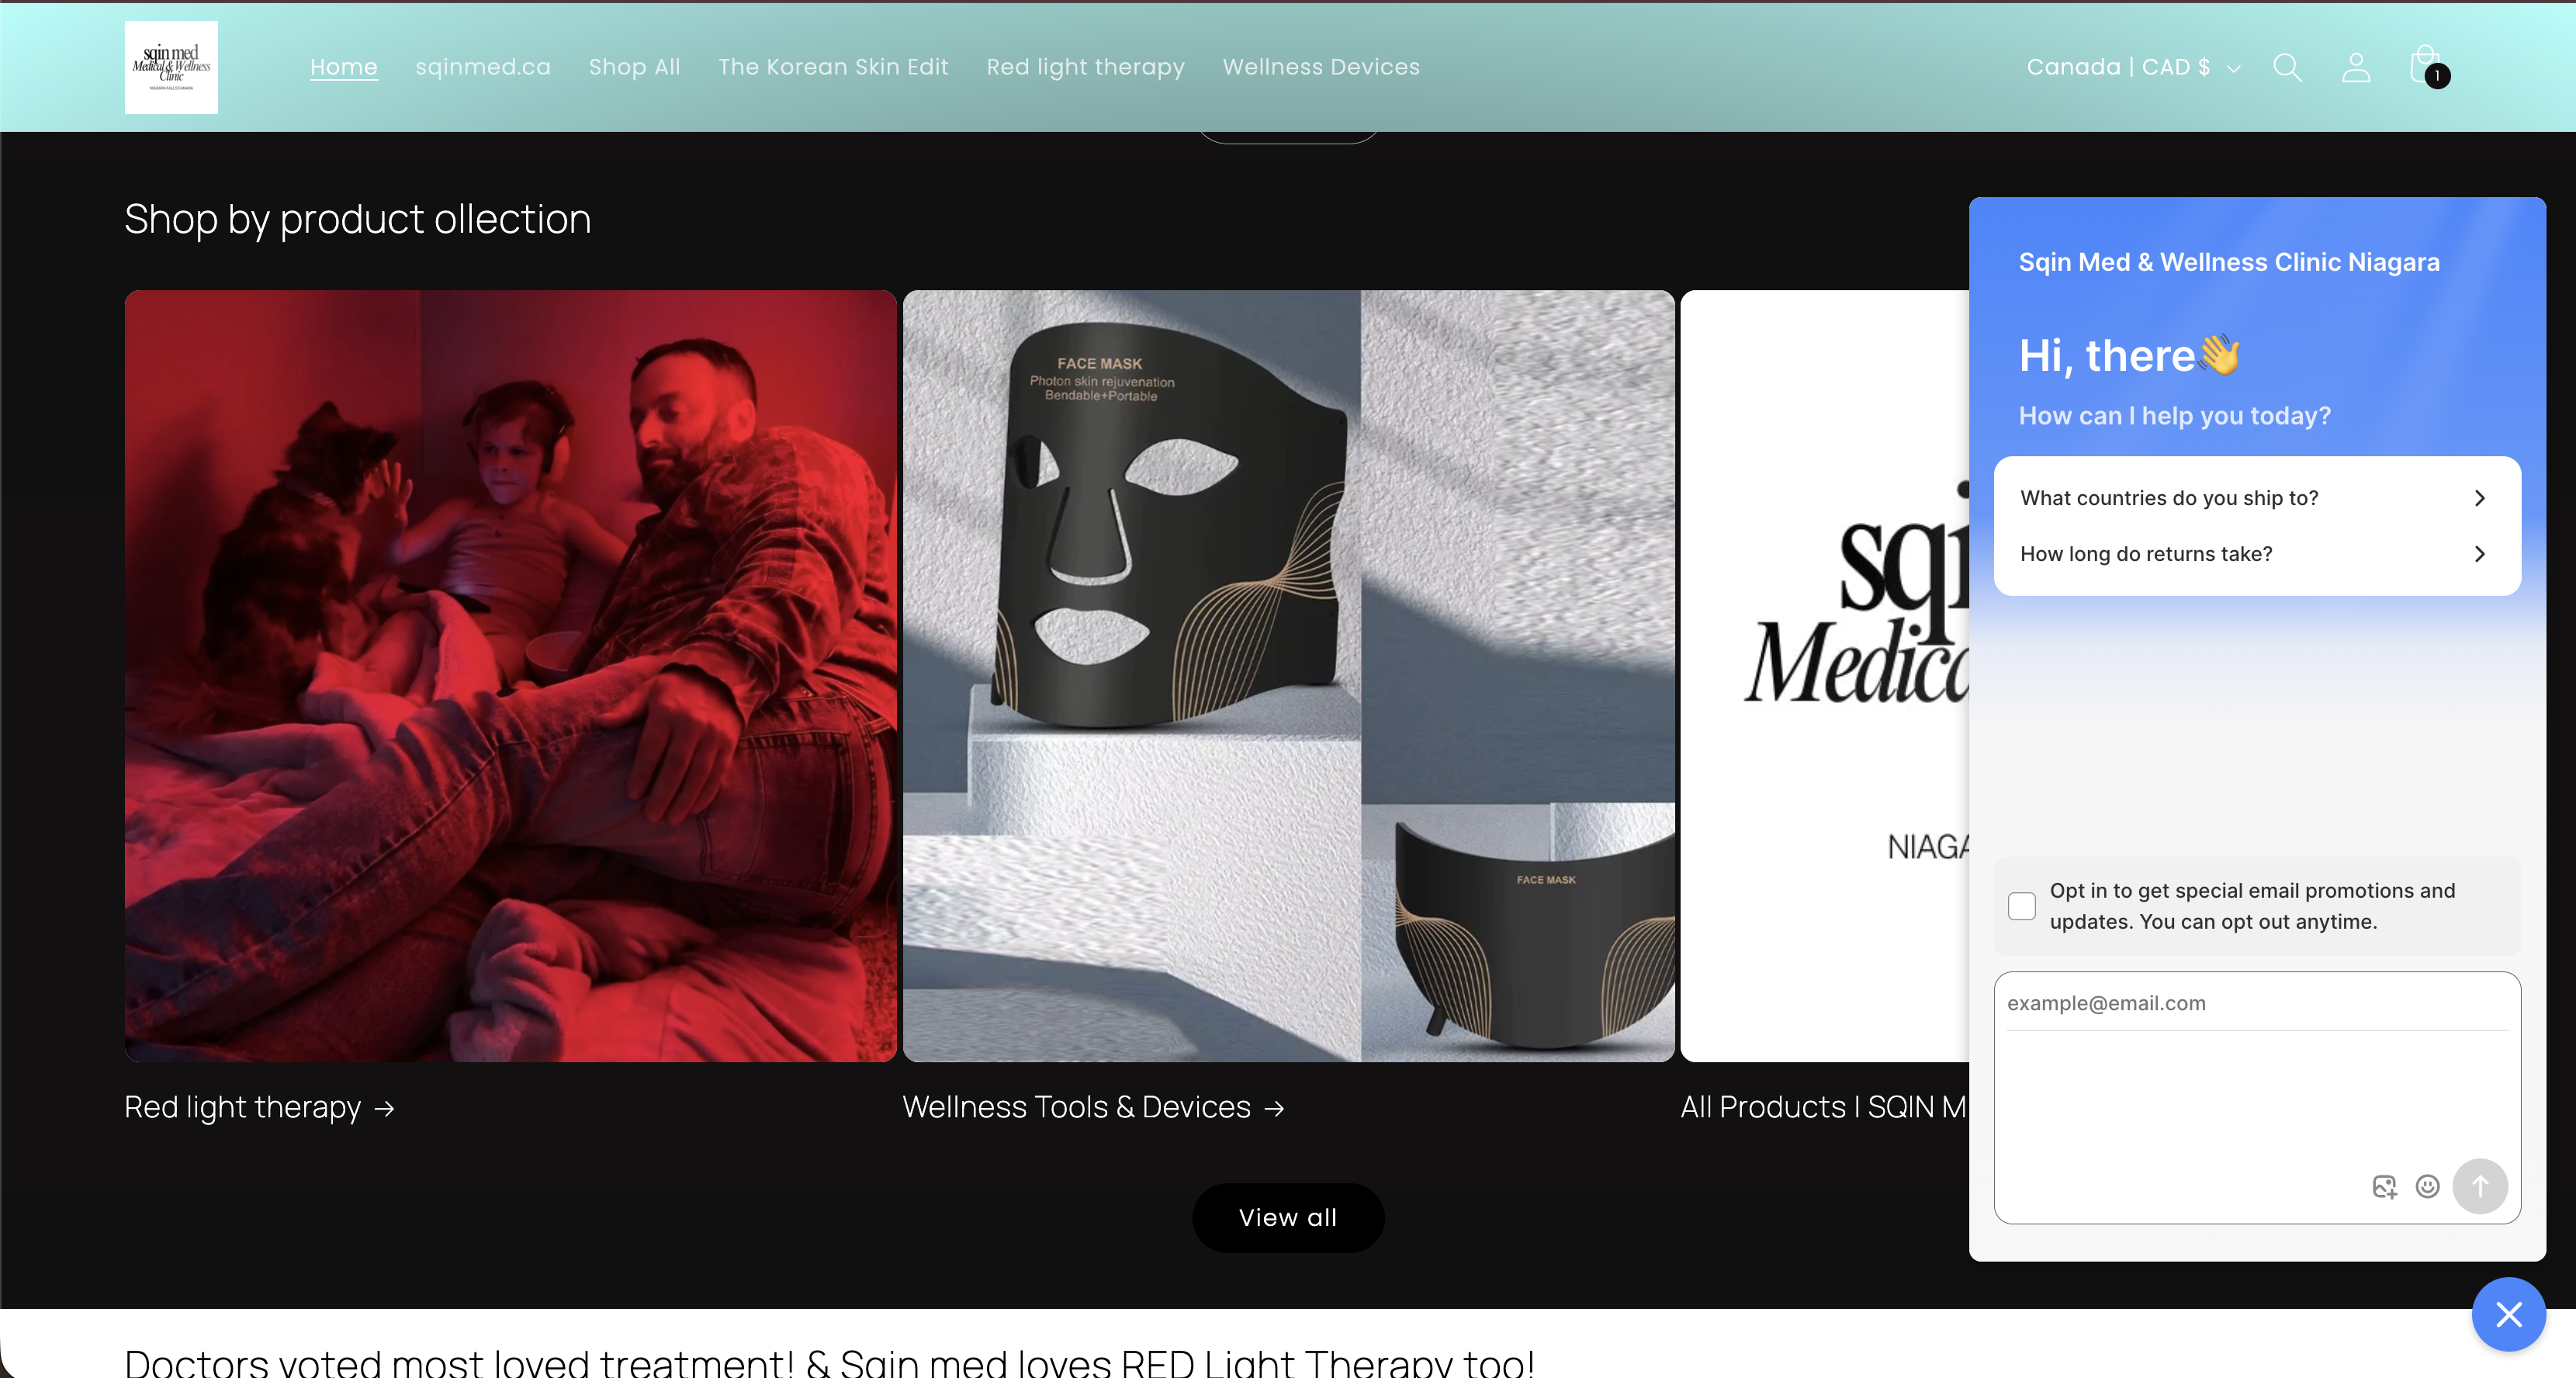
Task: Click the 'Sqin Med & Wellness Clinic Niagara' chat title
Action: 2229,262
